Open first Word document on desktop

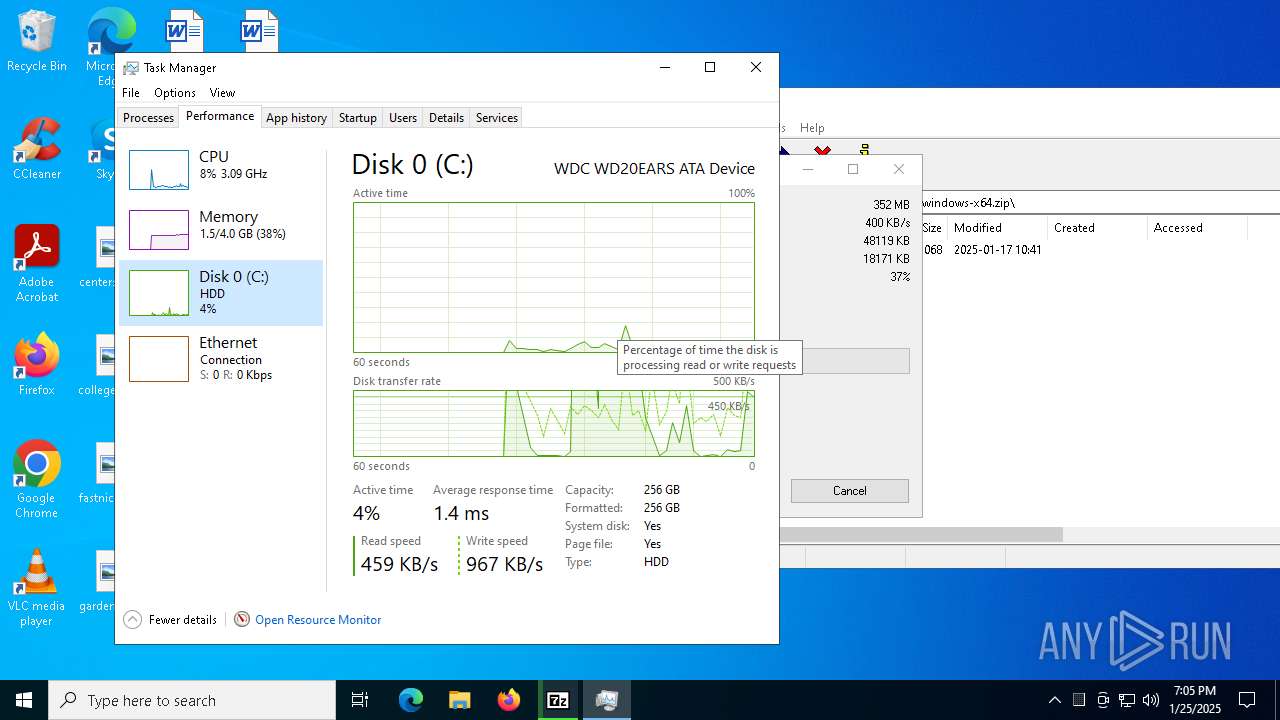[x=184, y=30]
